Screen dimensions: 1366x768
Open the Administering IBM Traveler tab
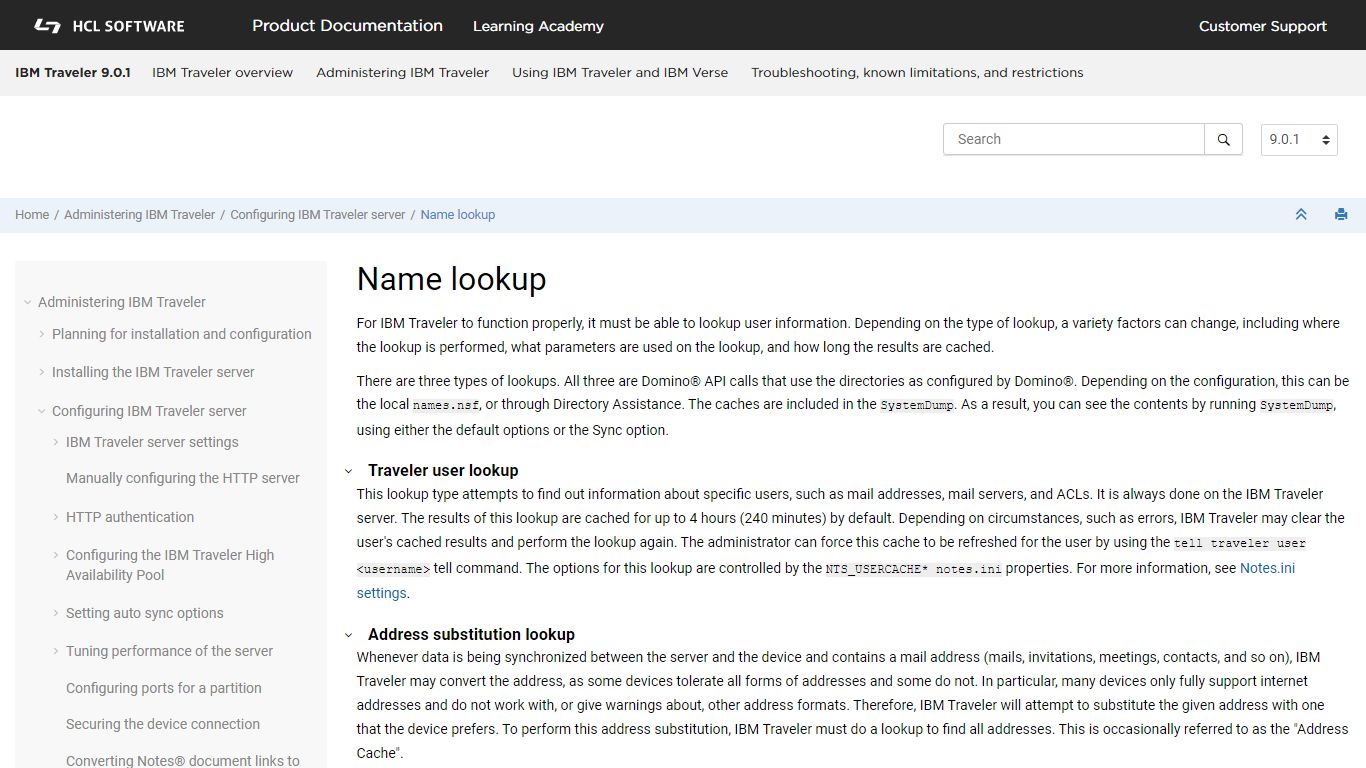pyautogui.click(x=403, y=73)
